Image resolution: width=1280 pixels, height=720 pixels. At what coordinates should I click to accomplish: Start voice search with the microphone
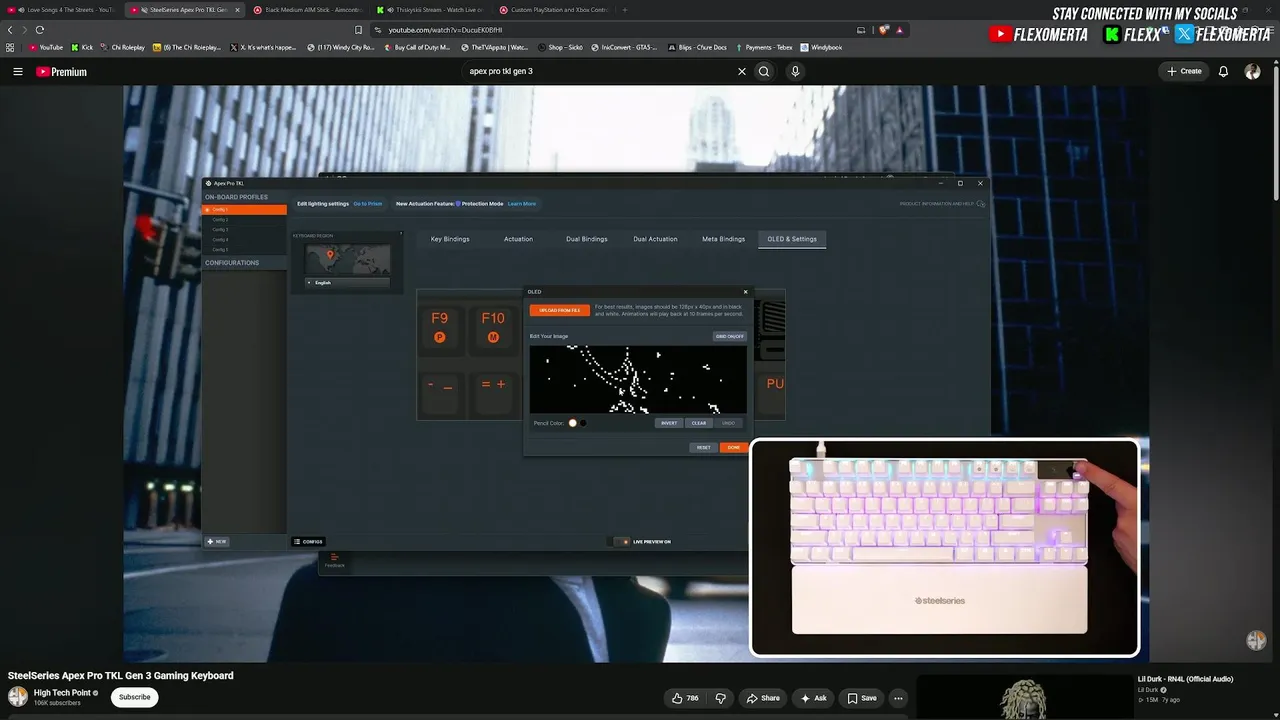tap(795, 72)
